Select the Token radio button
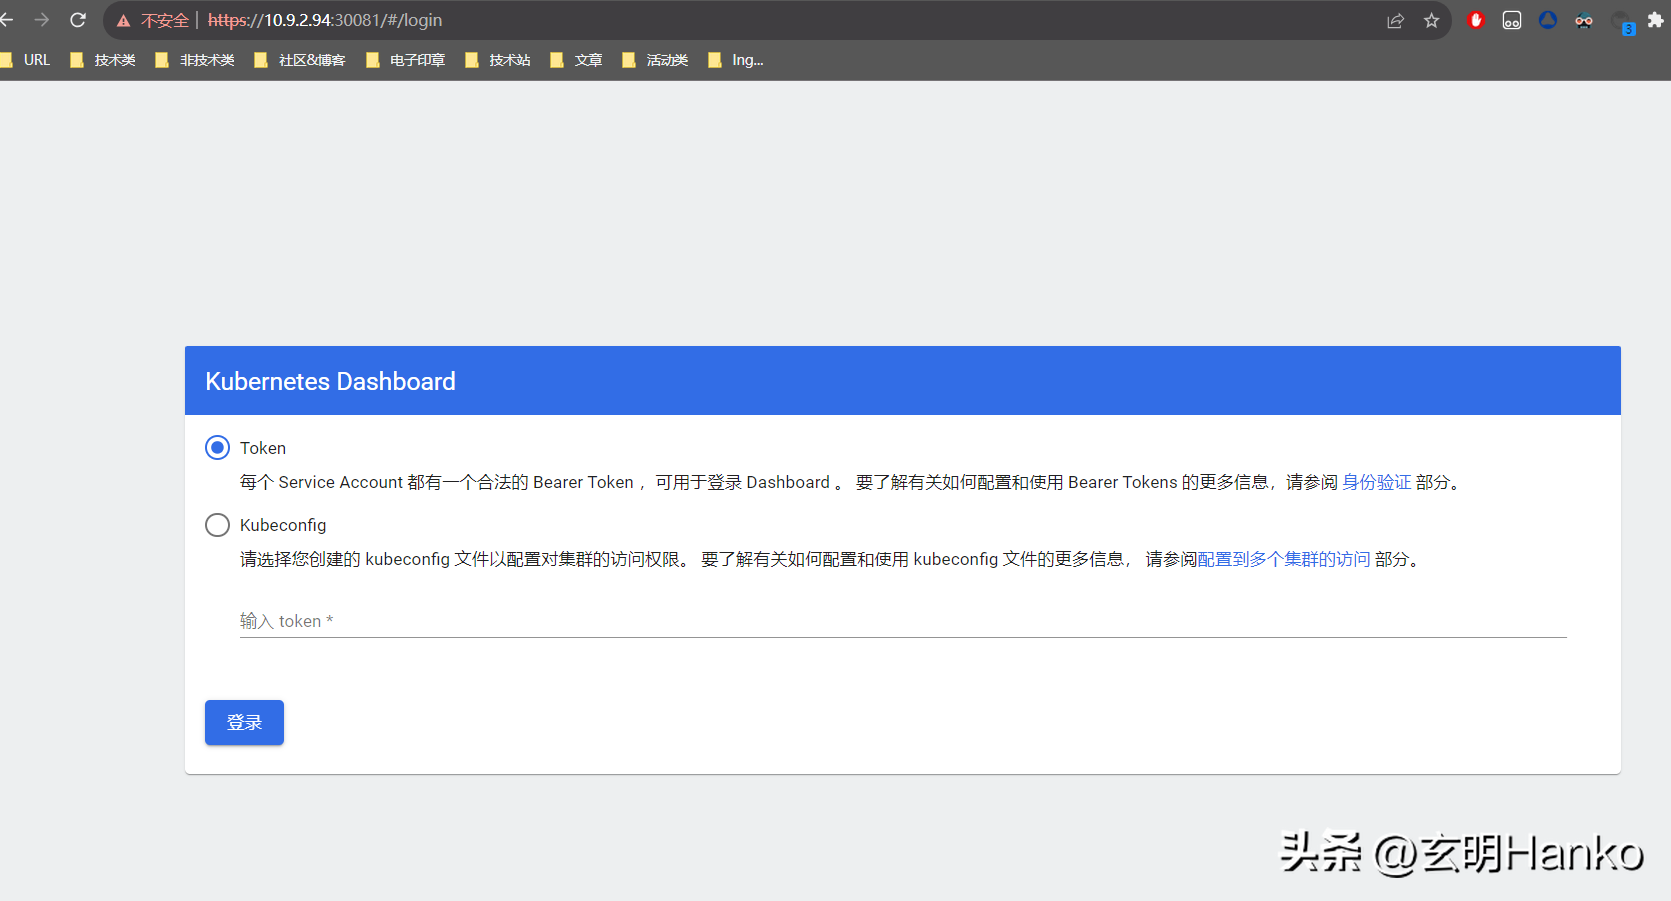The width and height of the screenshot is (1671, 901). [x=217, y=448]
